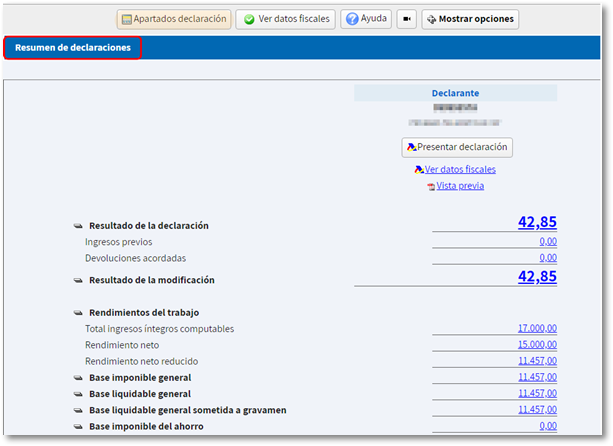Collapse the Rendimientos del trabajo section
The height and width of the screenshot is (446, 613).
click(78, 312)
